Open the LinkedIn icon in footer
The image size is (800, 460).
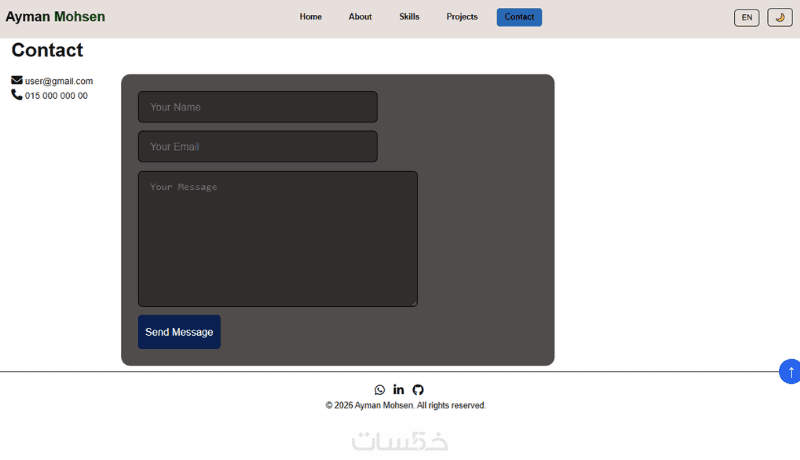click(398, 390)
